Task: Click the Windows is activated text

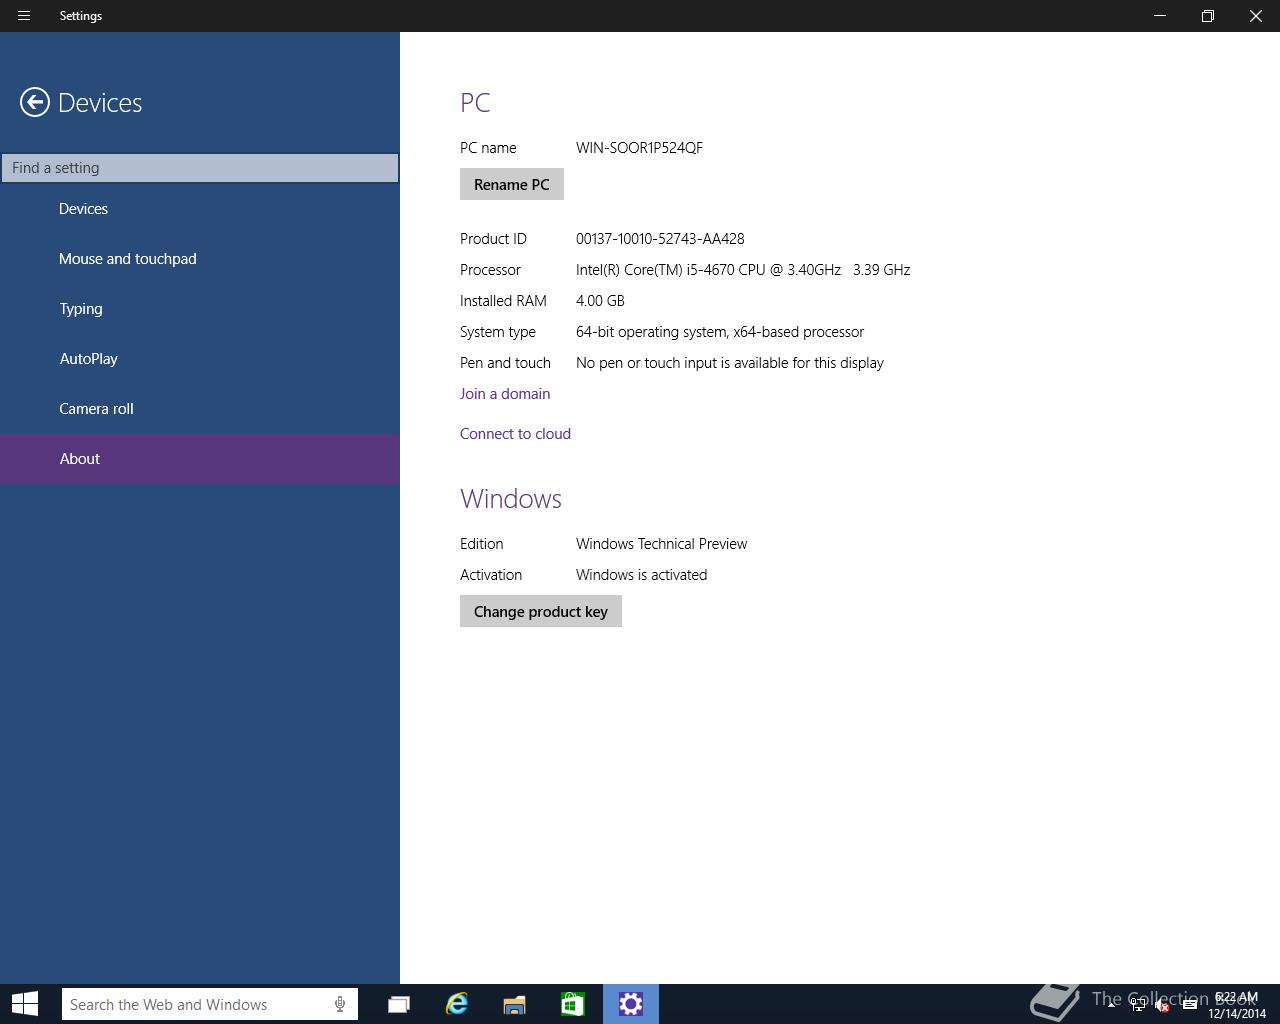Action: (641, 575)
